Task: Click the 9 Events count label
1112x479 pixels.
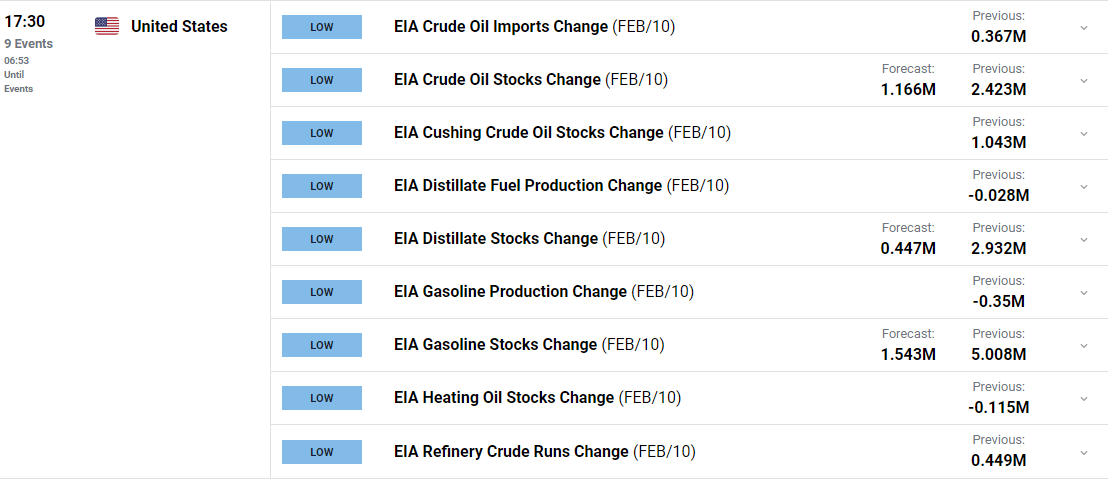Action: pyautogui.click(x=28, y=44)
